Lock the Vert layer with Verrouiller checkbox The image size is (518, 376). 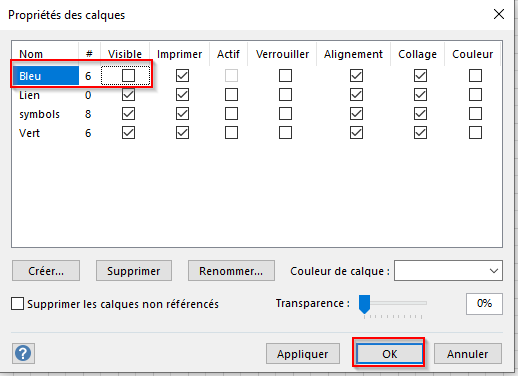pos(285,133)
